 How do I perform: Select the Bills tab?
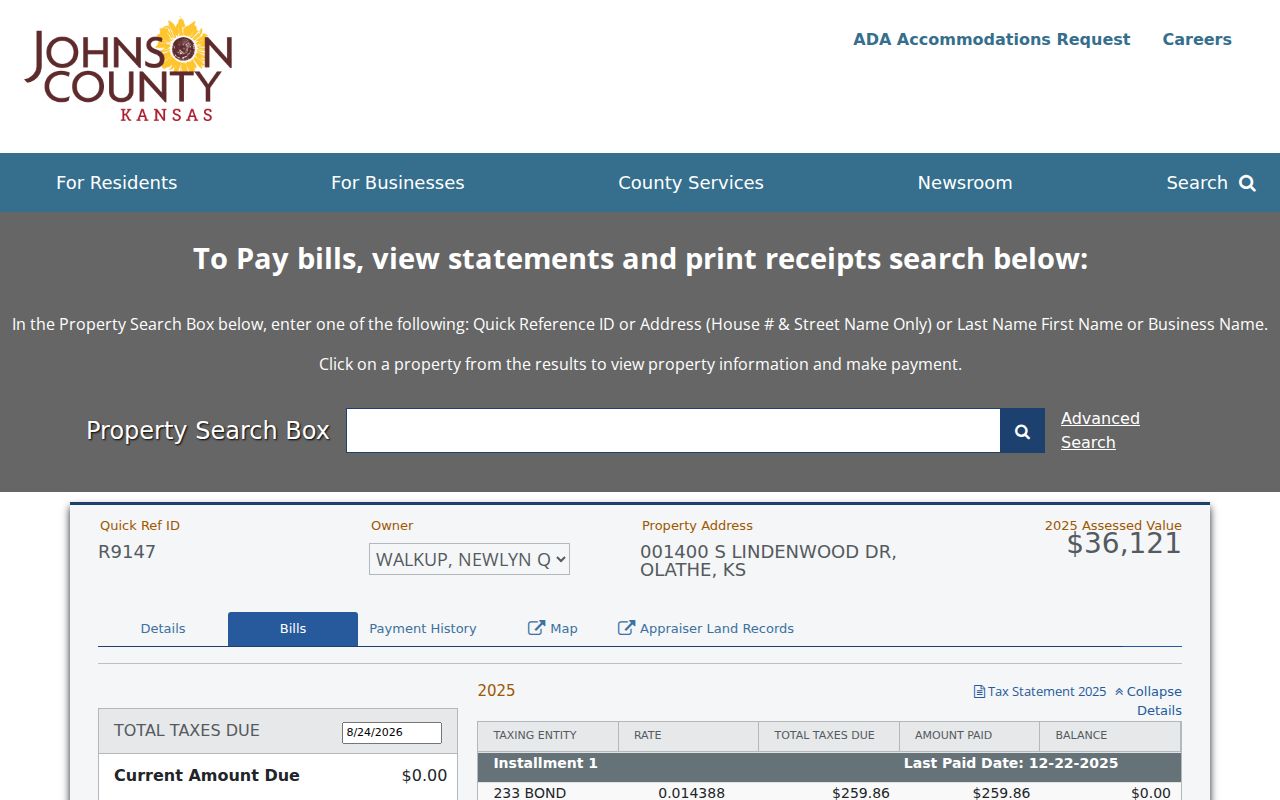point(293,629)
